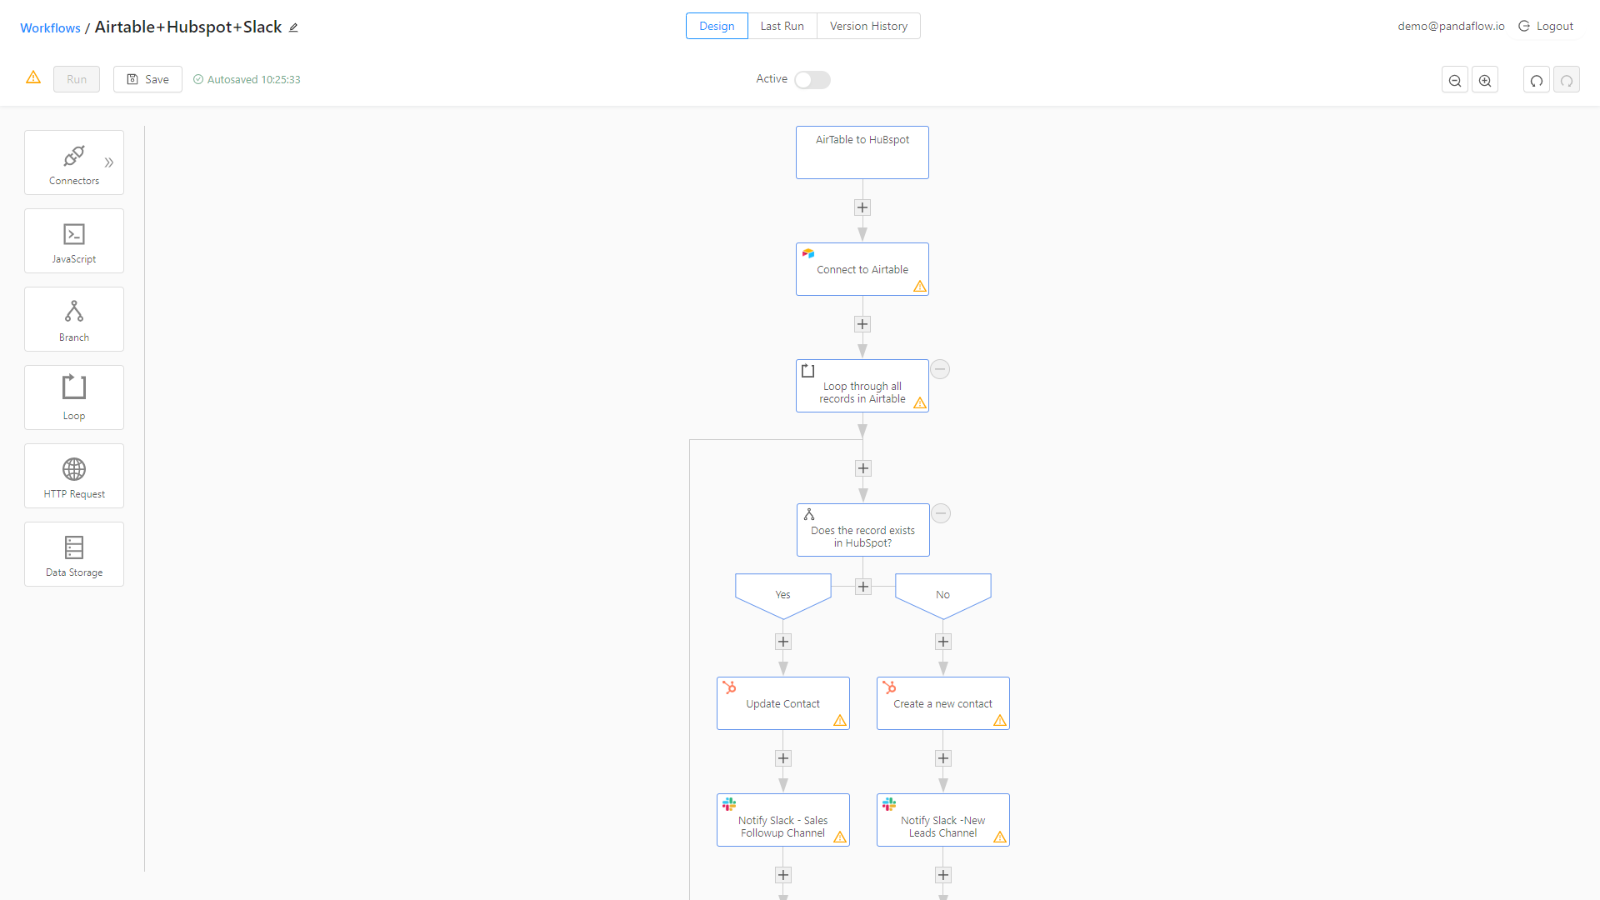Image resolution: width=1600 pixels, height=900 pixels.
Task: Select the Branch tool in the left panel
Action: click(x=73, y=319)
